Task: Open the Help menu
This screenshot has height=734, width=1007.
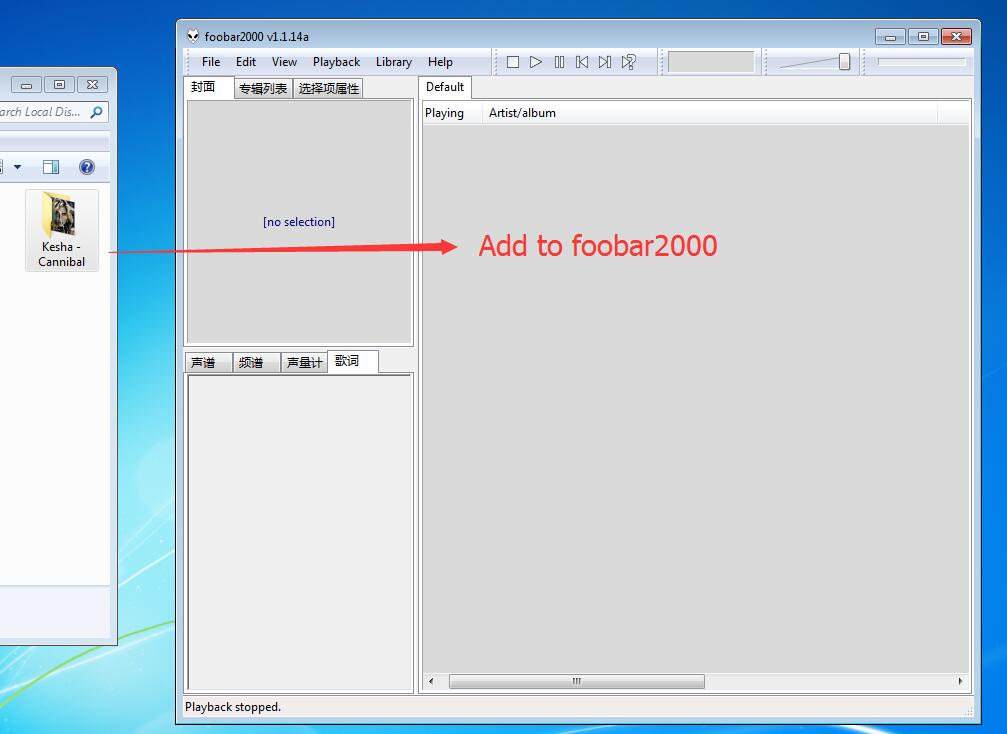Action: click(440, 62)
